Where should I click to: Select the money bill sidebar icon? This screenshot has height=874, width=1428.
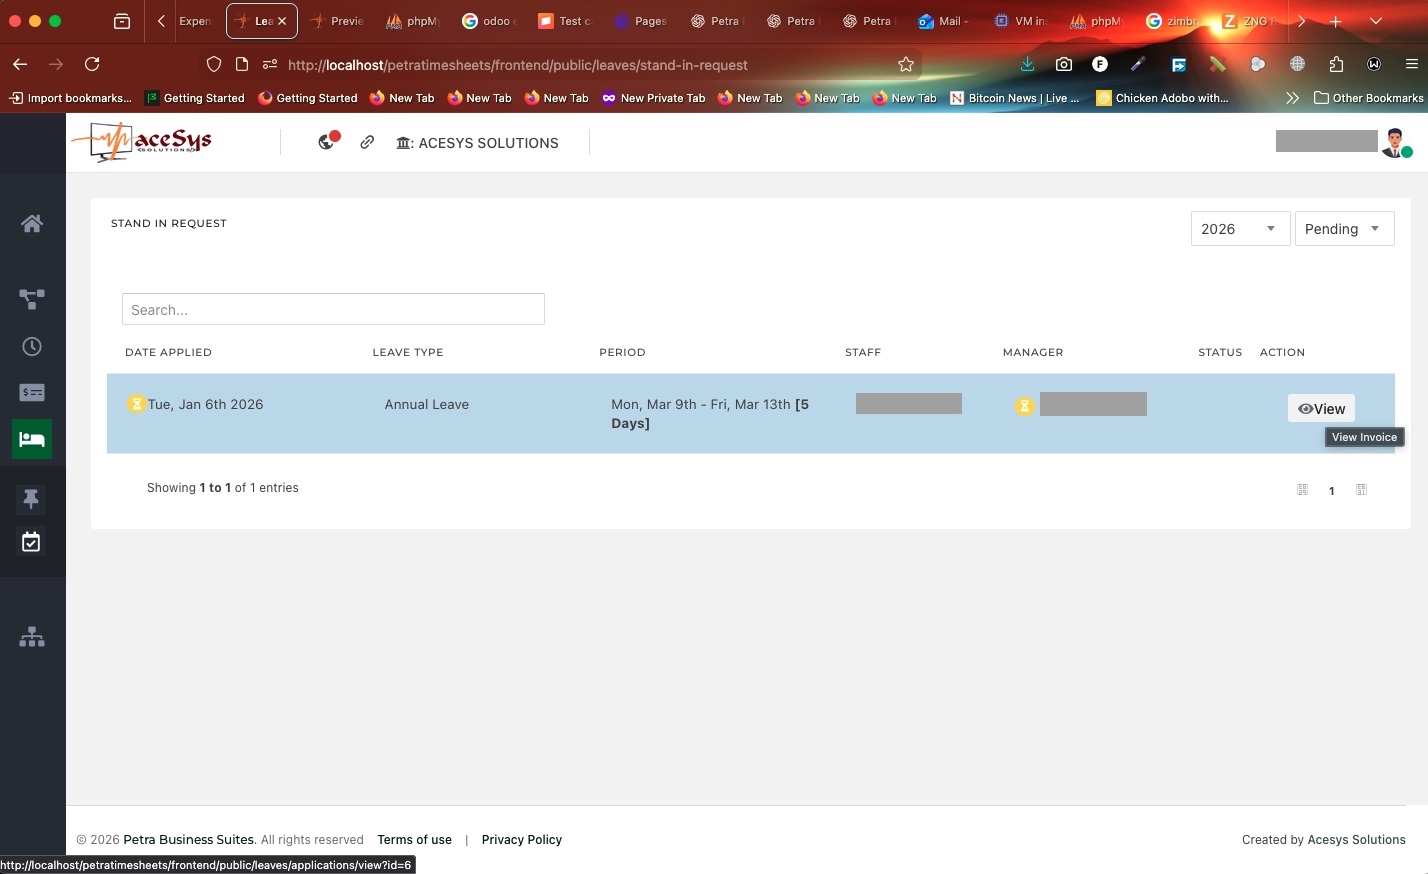(x=32, y=393)
